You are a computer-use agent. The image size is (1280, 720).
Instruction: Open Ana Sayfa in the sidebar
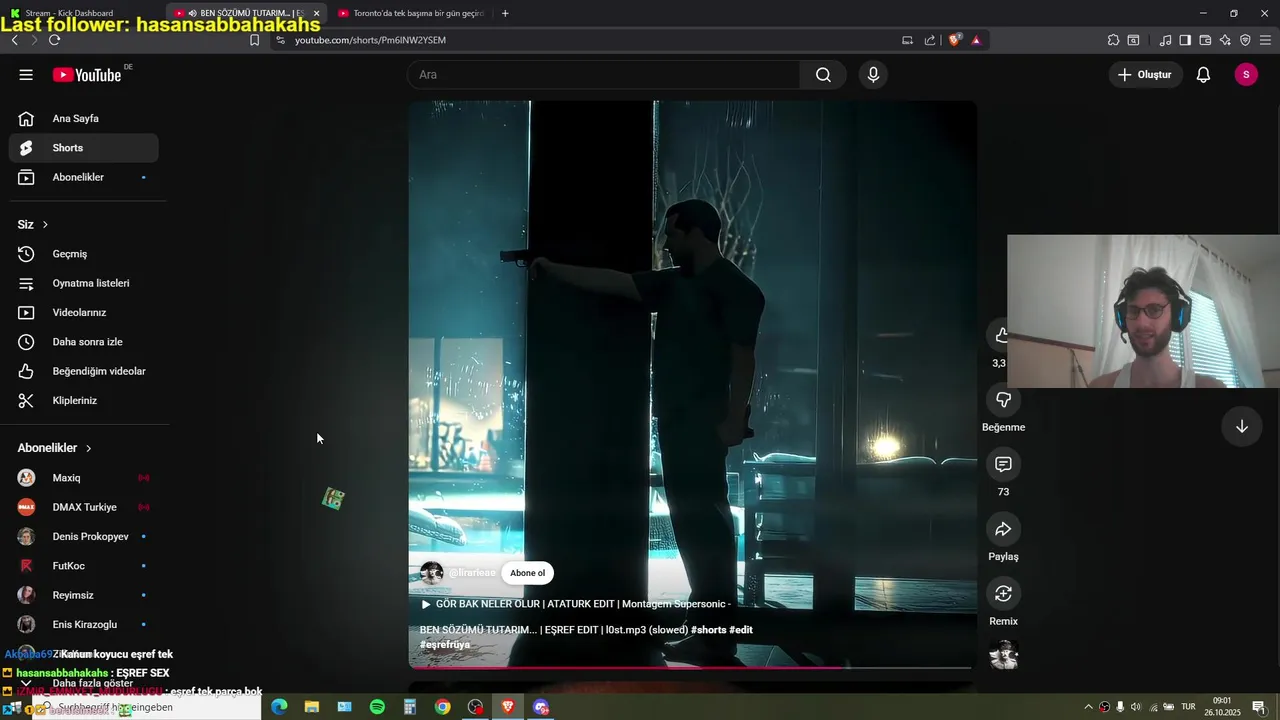click(84, 118)
